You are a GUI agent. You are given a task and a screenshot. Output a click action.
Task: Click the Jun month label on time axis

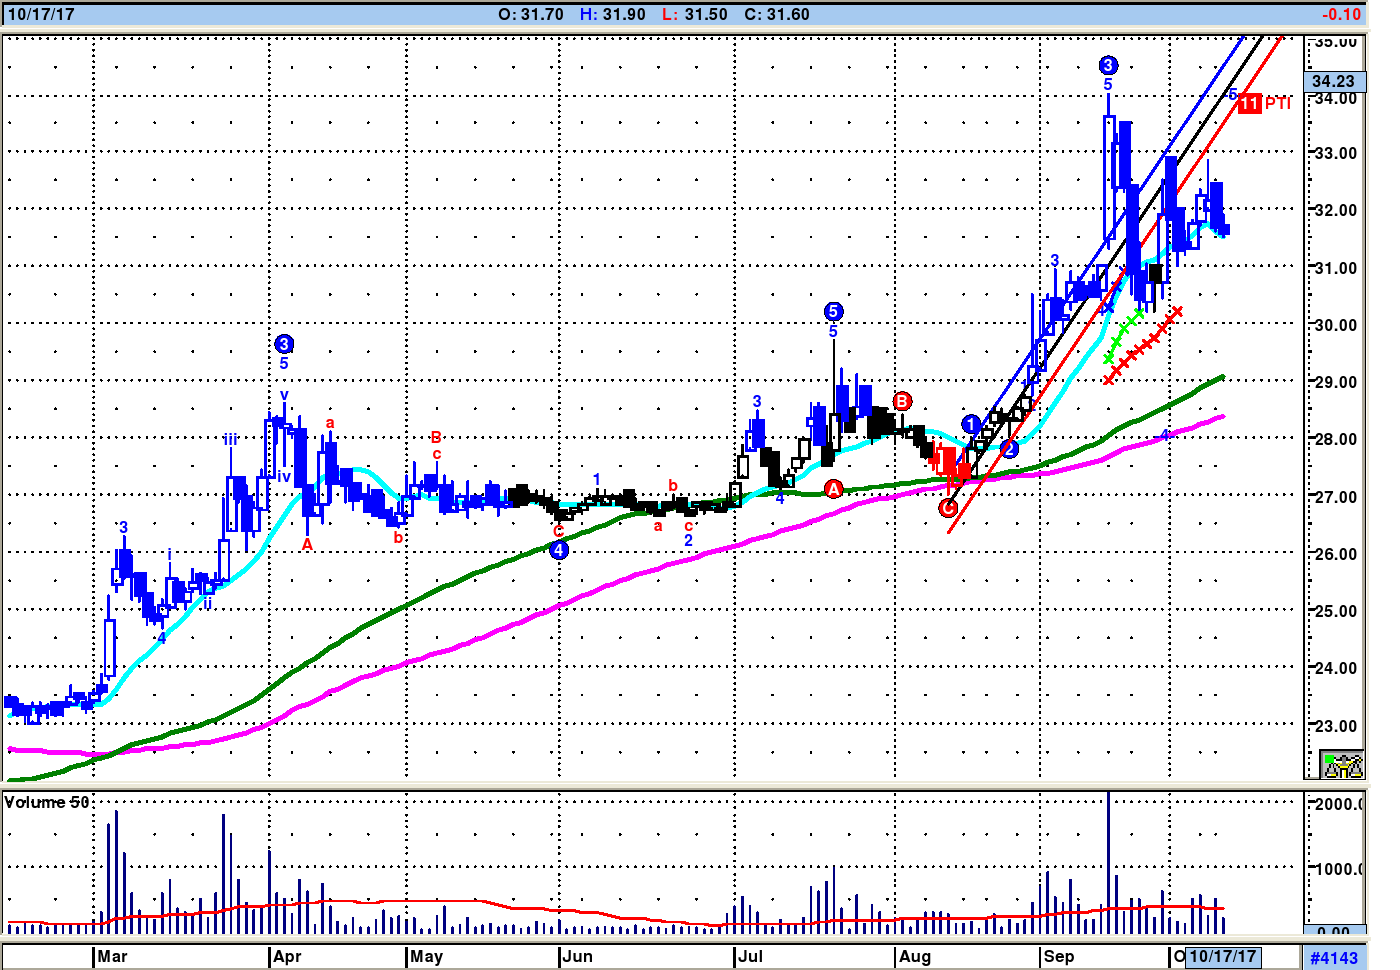(x=577, y=956)
